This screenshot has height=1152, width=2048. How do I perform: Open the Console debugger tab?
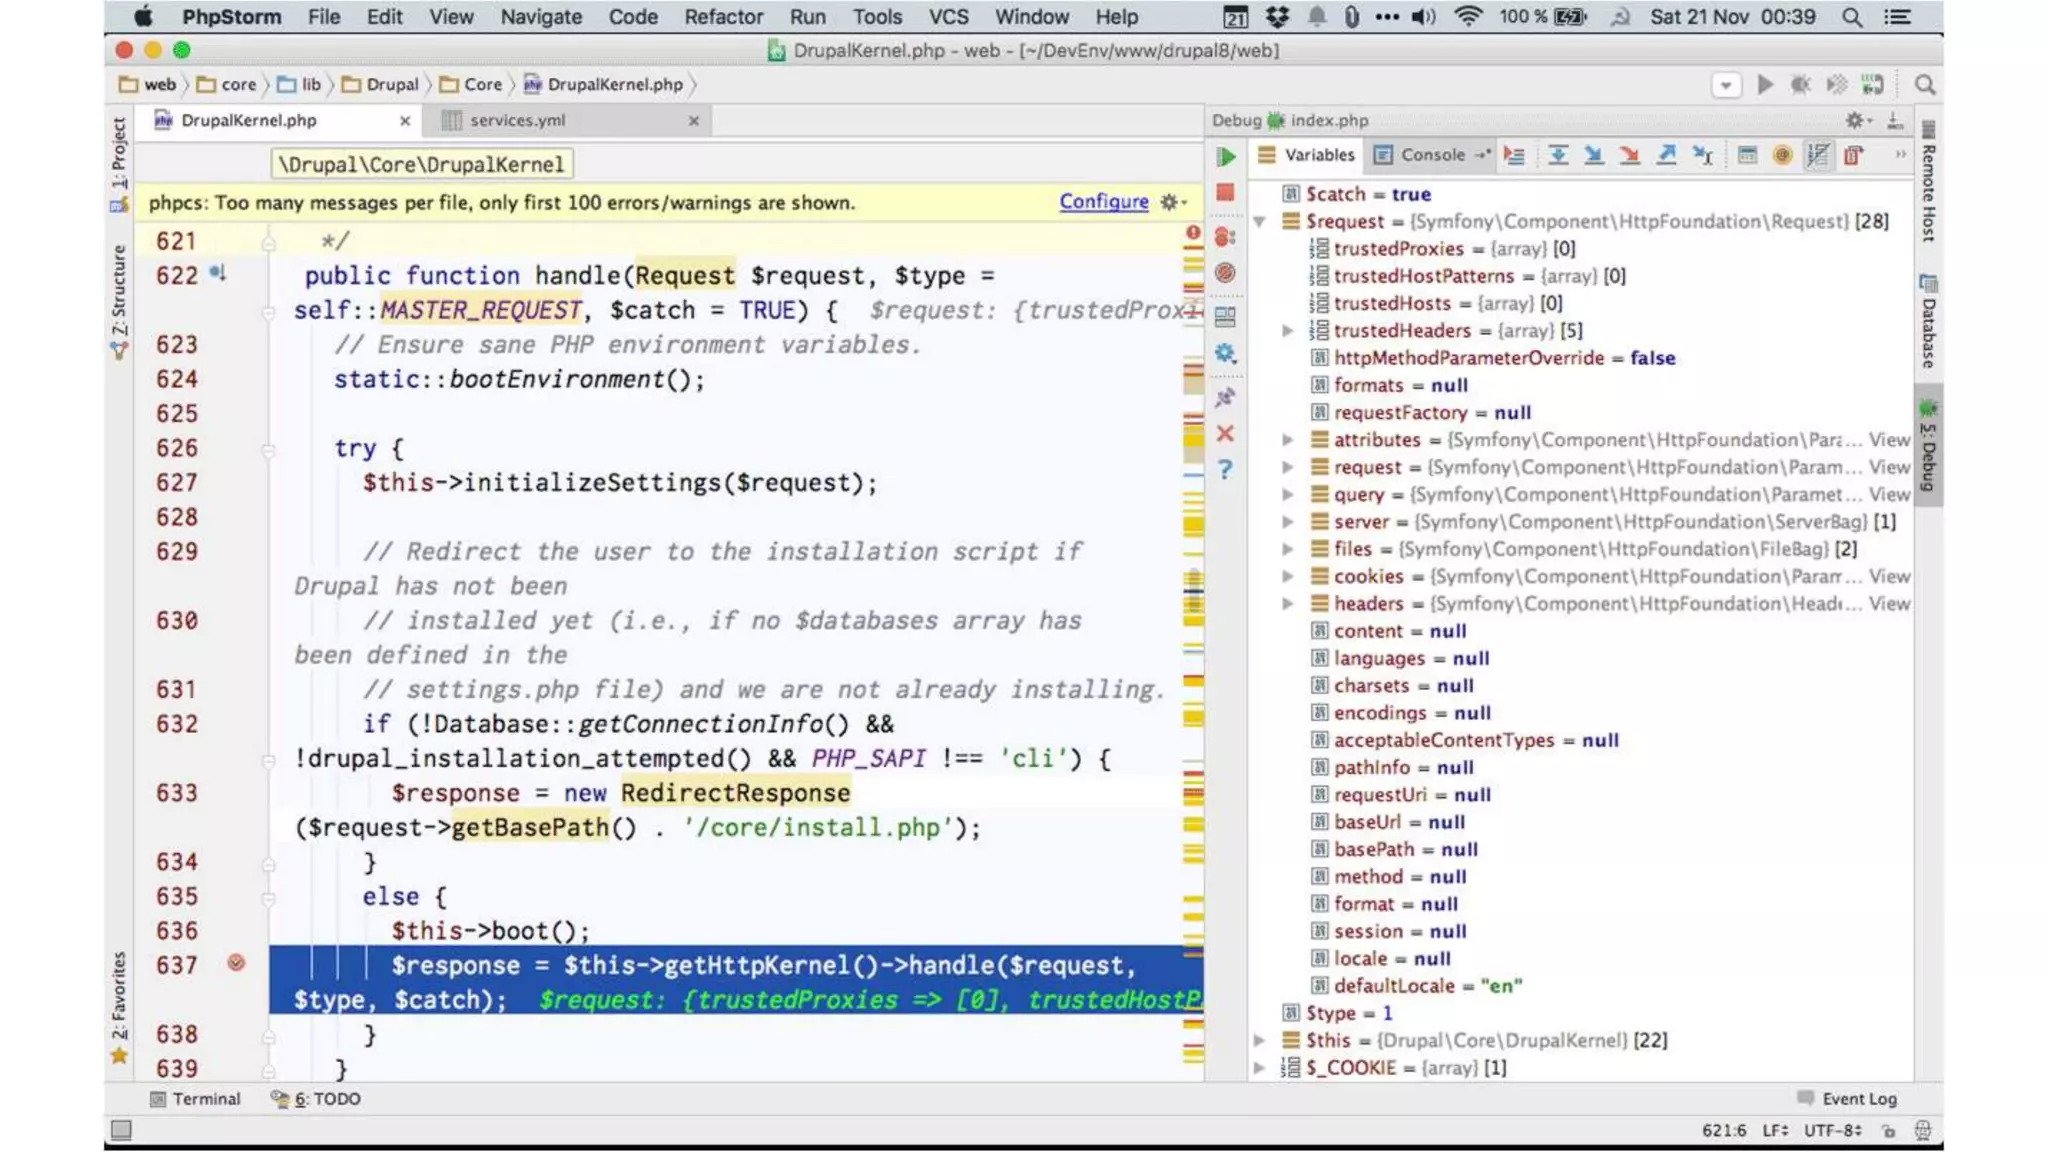(1431, 155)
